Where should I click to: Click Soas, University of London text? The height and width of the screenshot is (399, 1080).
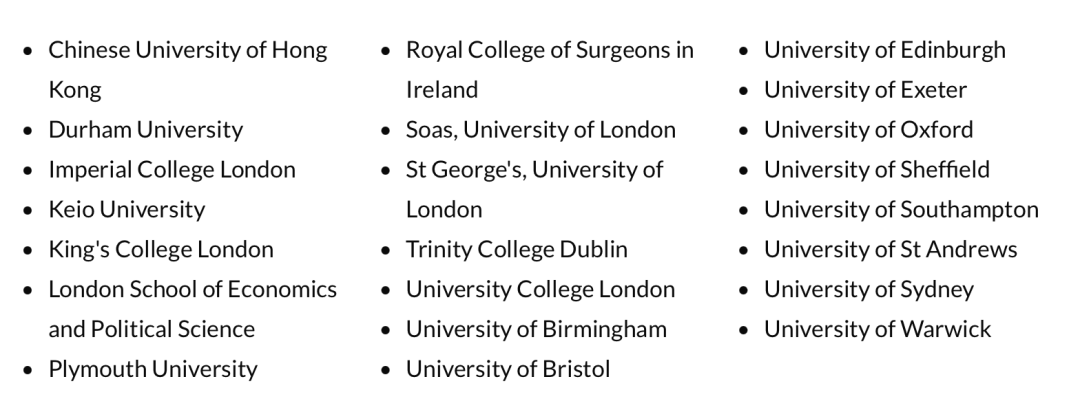click(541, 130)
